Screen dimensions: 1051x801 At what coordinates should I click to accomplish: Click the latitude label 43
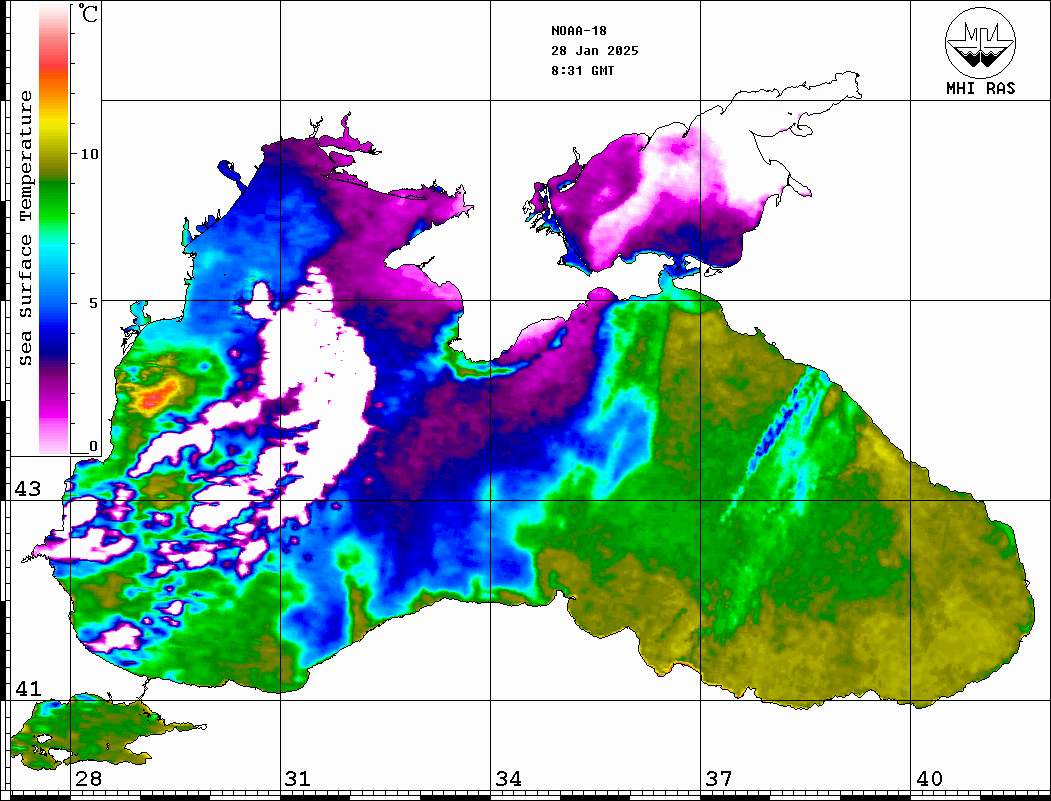pos(28,489)
